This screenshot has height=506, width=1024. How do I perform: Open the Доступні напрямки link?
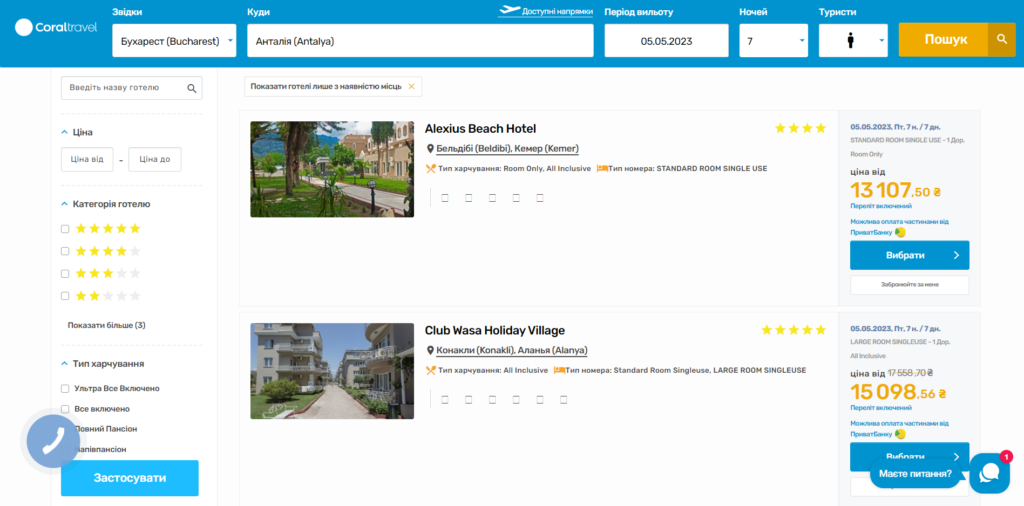(557, 11)
